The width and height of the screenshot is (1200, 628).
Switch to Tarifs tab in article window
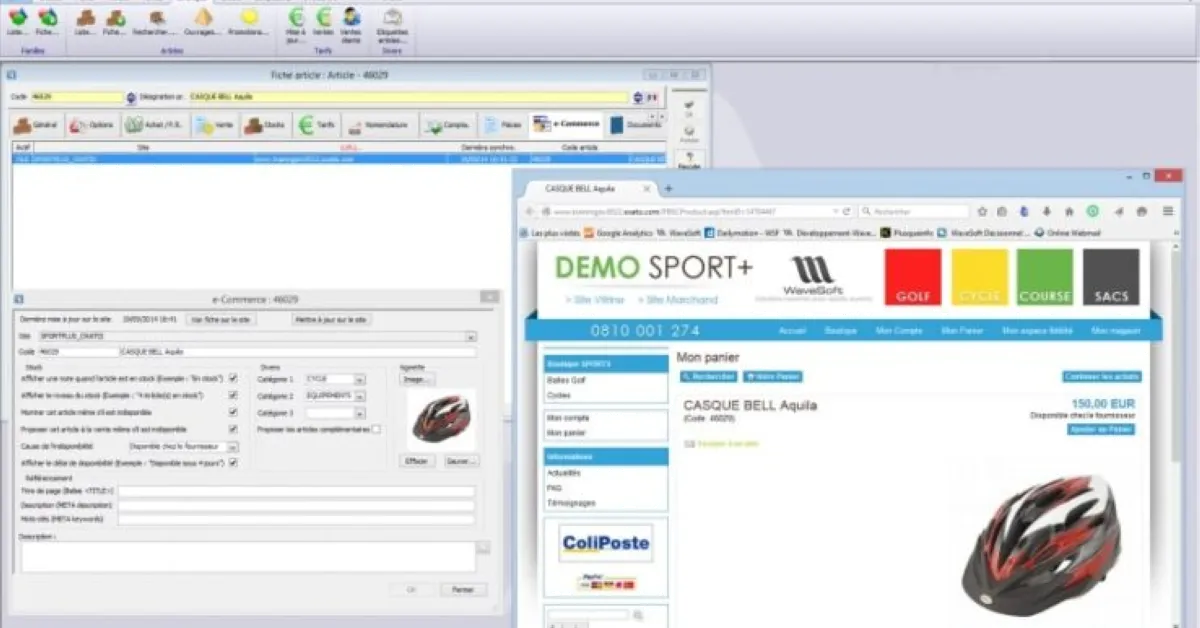coord(317,125)
